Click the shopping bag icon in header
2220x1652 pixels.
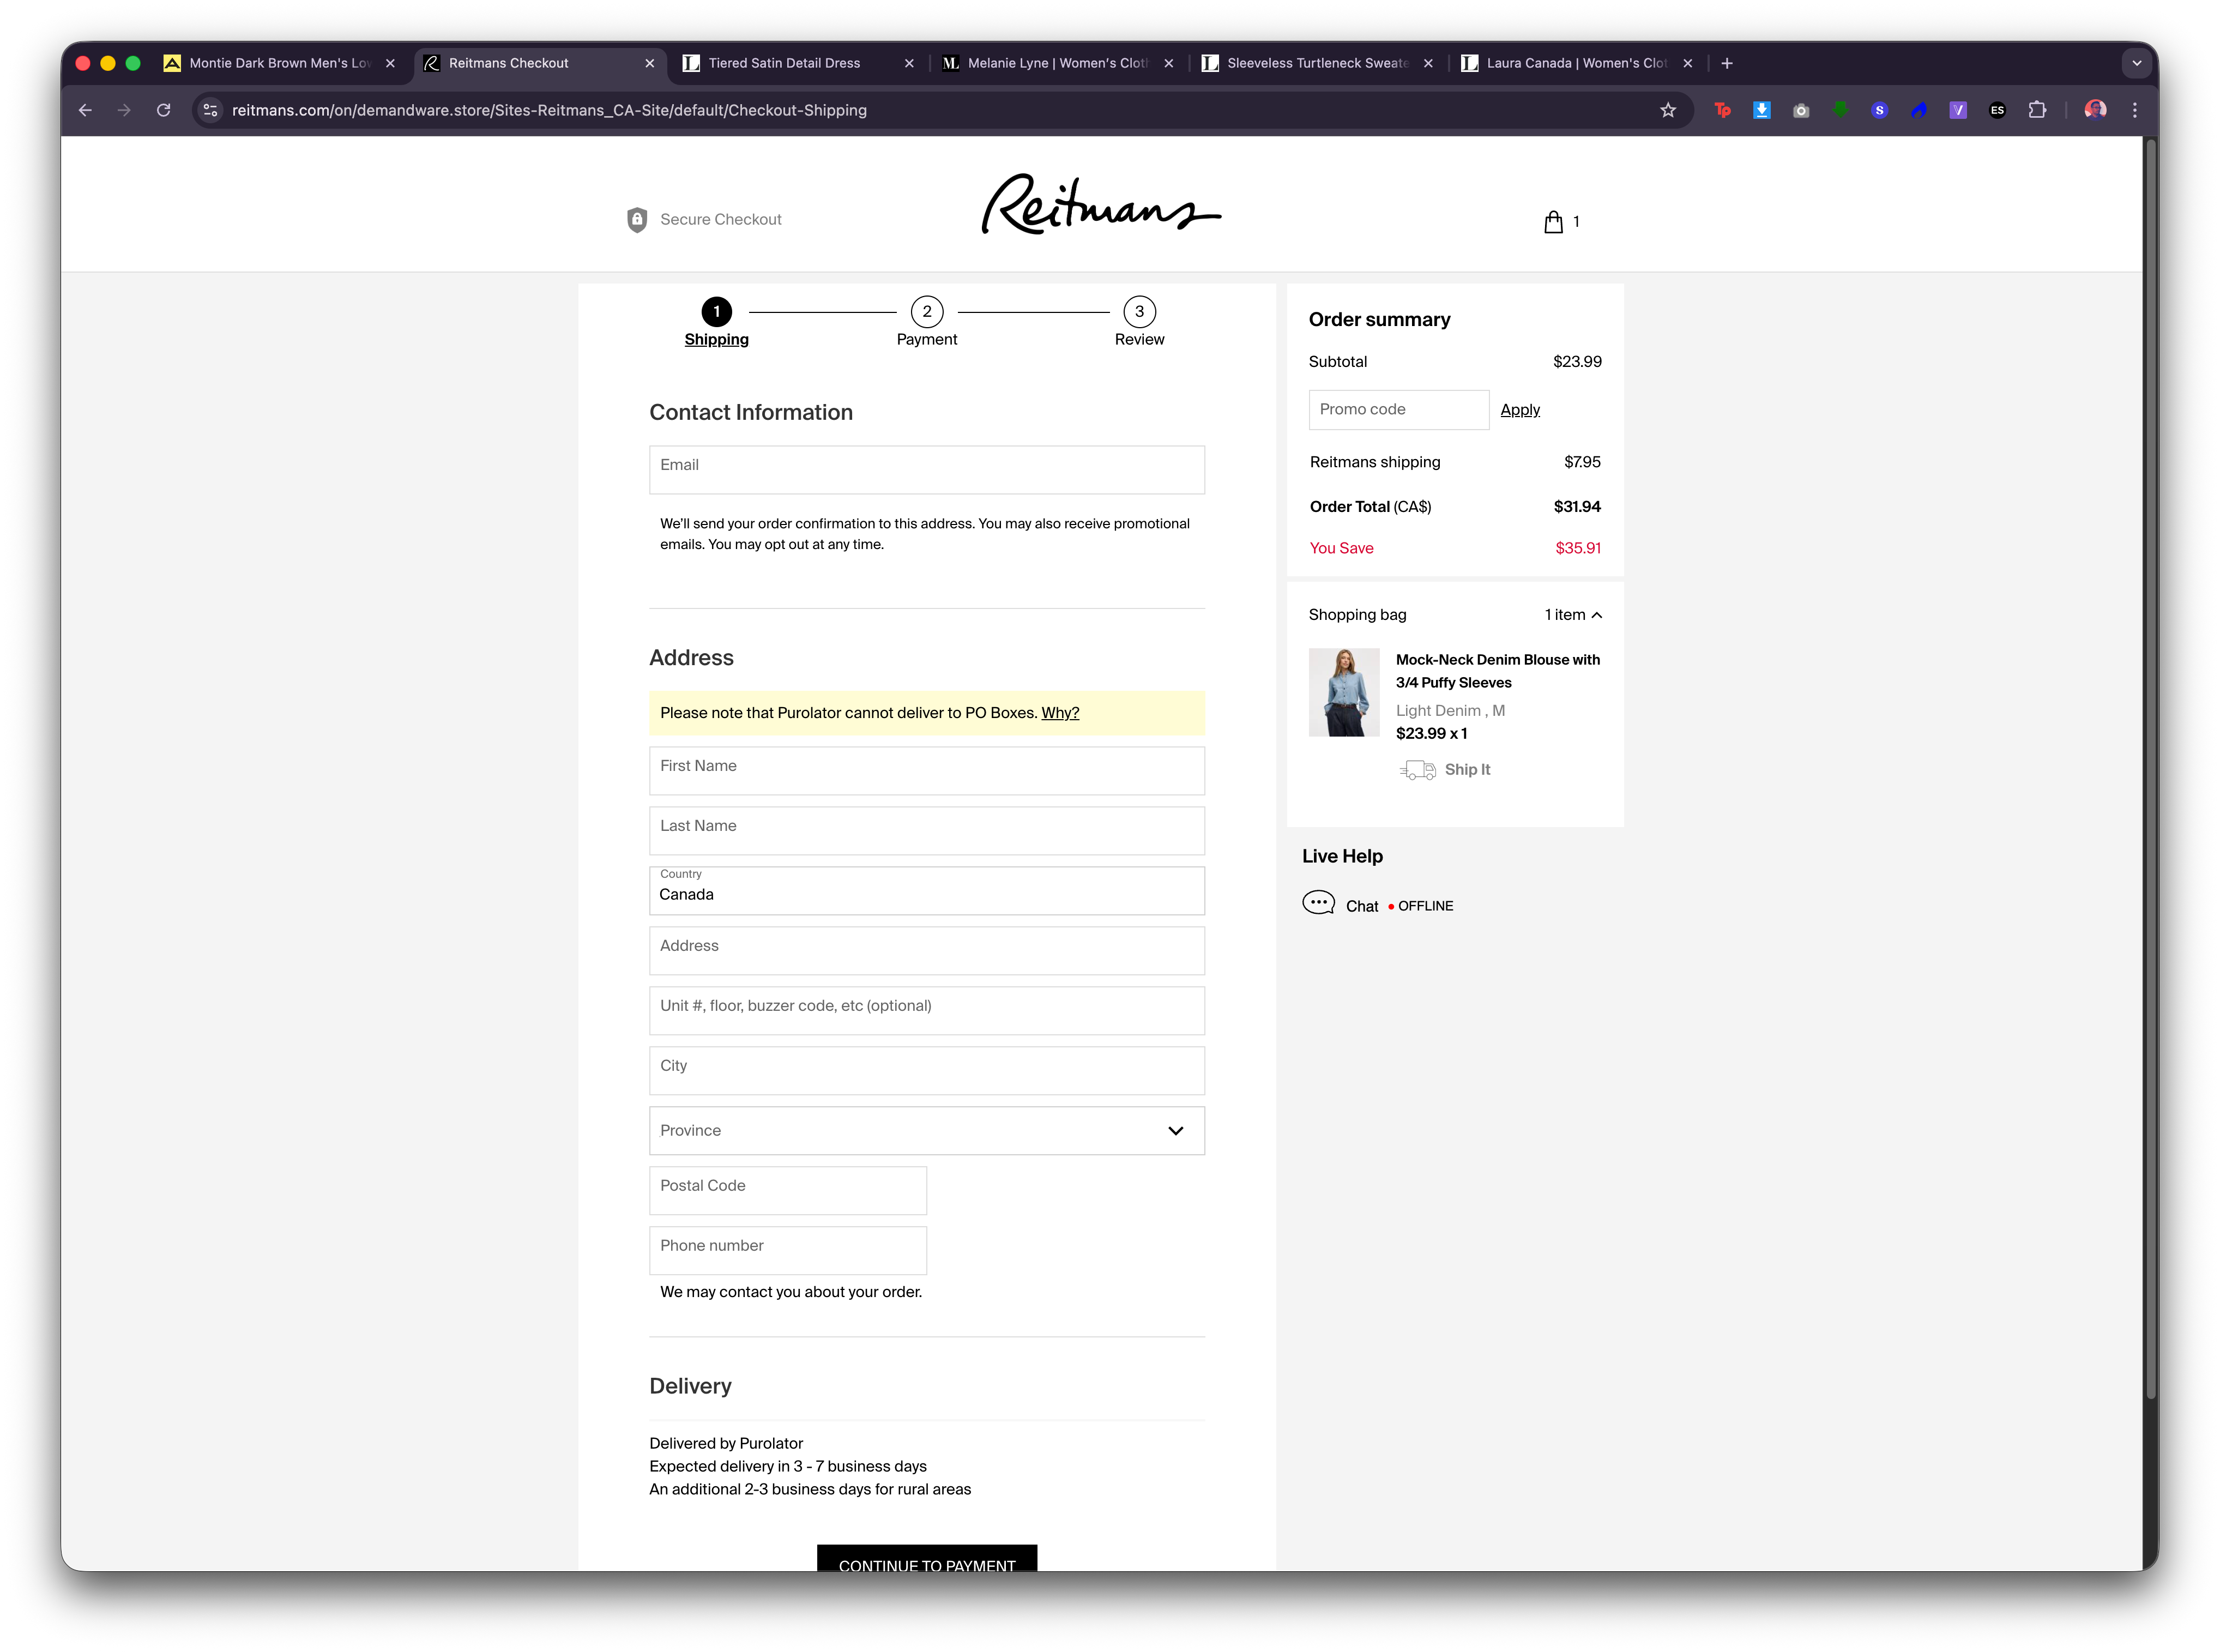(1553, 222)
